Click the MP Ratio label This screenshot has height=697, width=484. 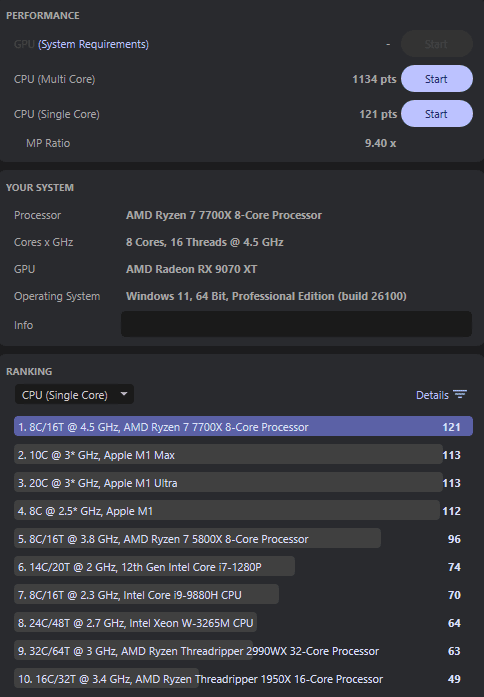point(48,143)
